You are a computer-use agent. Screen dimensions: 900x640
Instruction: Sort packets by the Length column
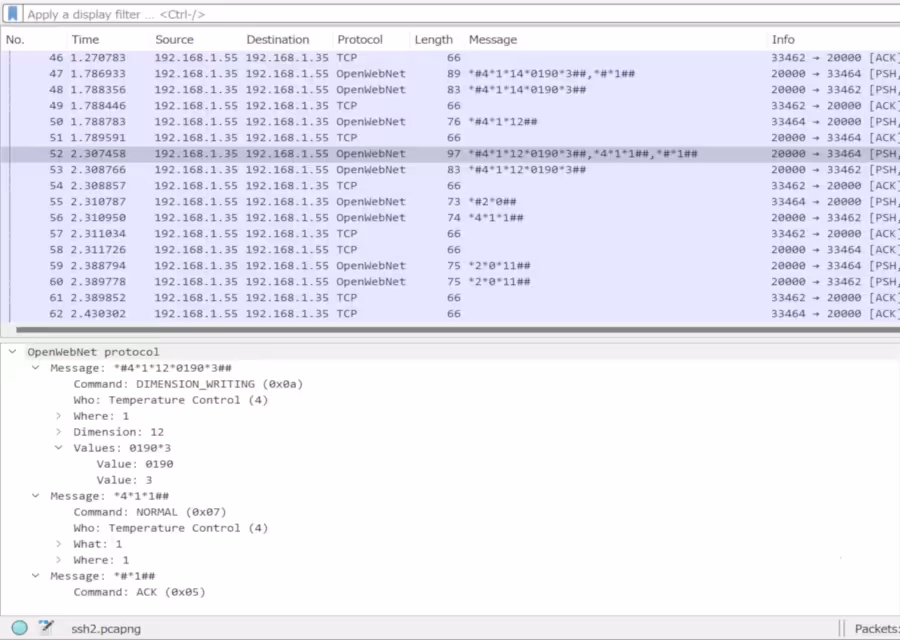pyautogui.click(x=433, y=39)
